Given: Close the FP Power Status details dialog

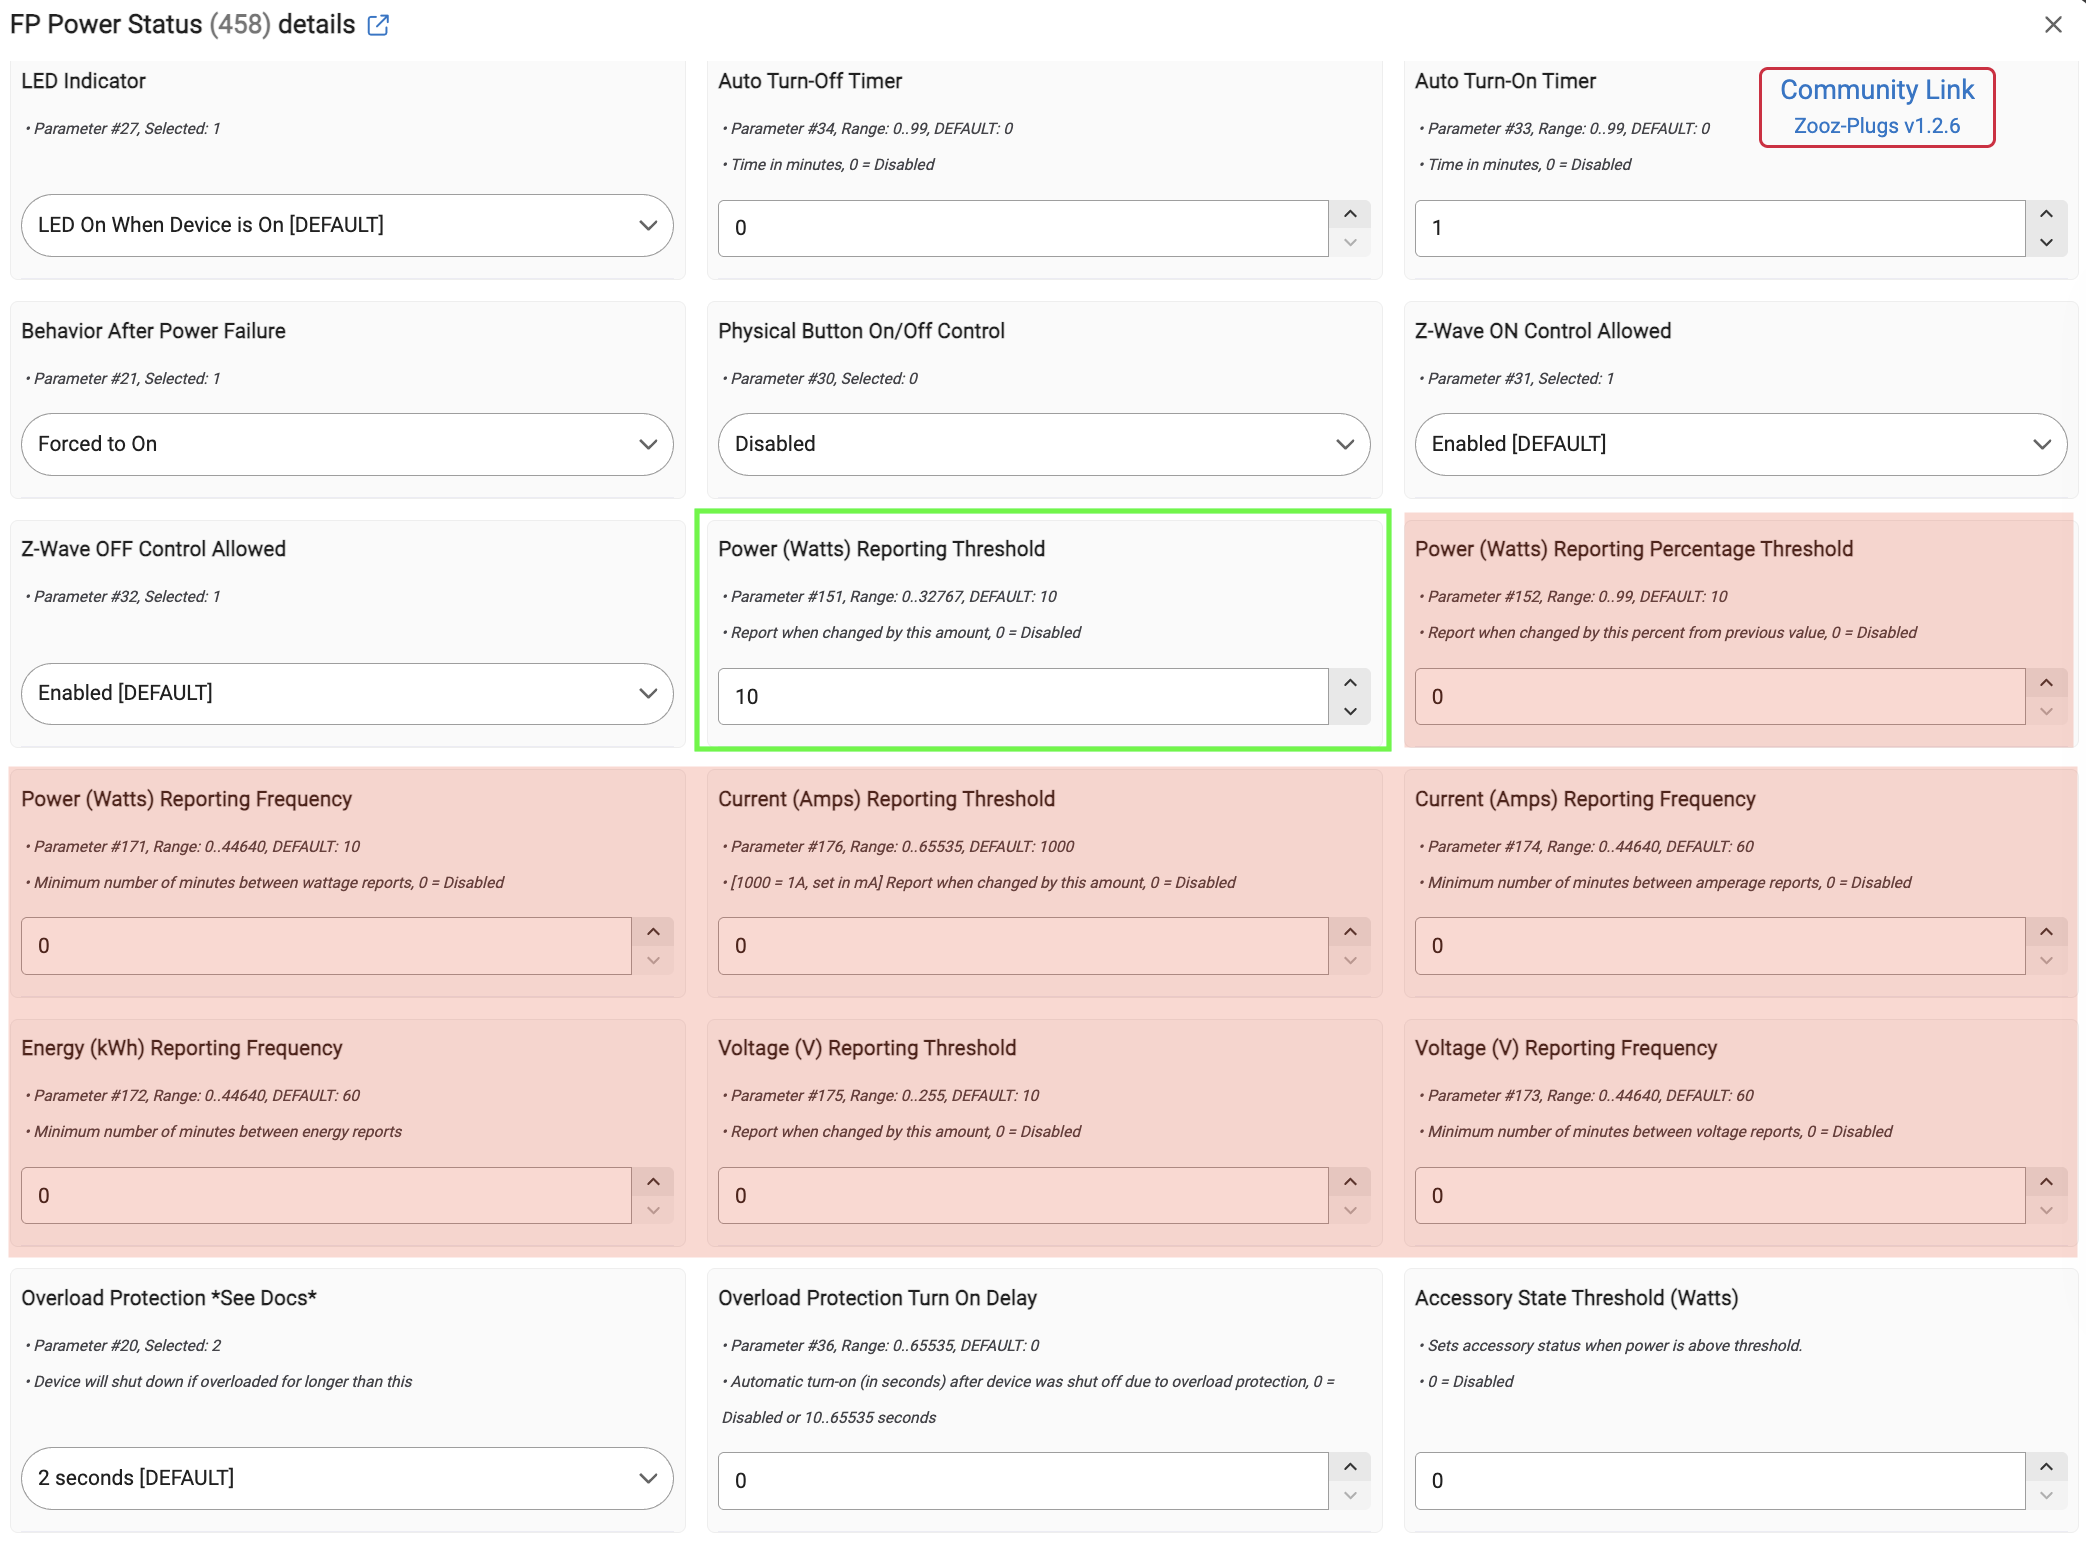Looking at the screenshot, I should (x=2053, y=25).
